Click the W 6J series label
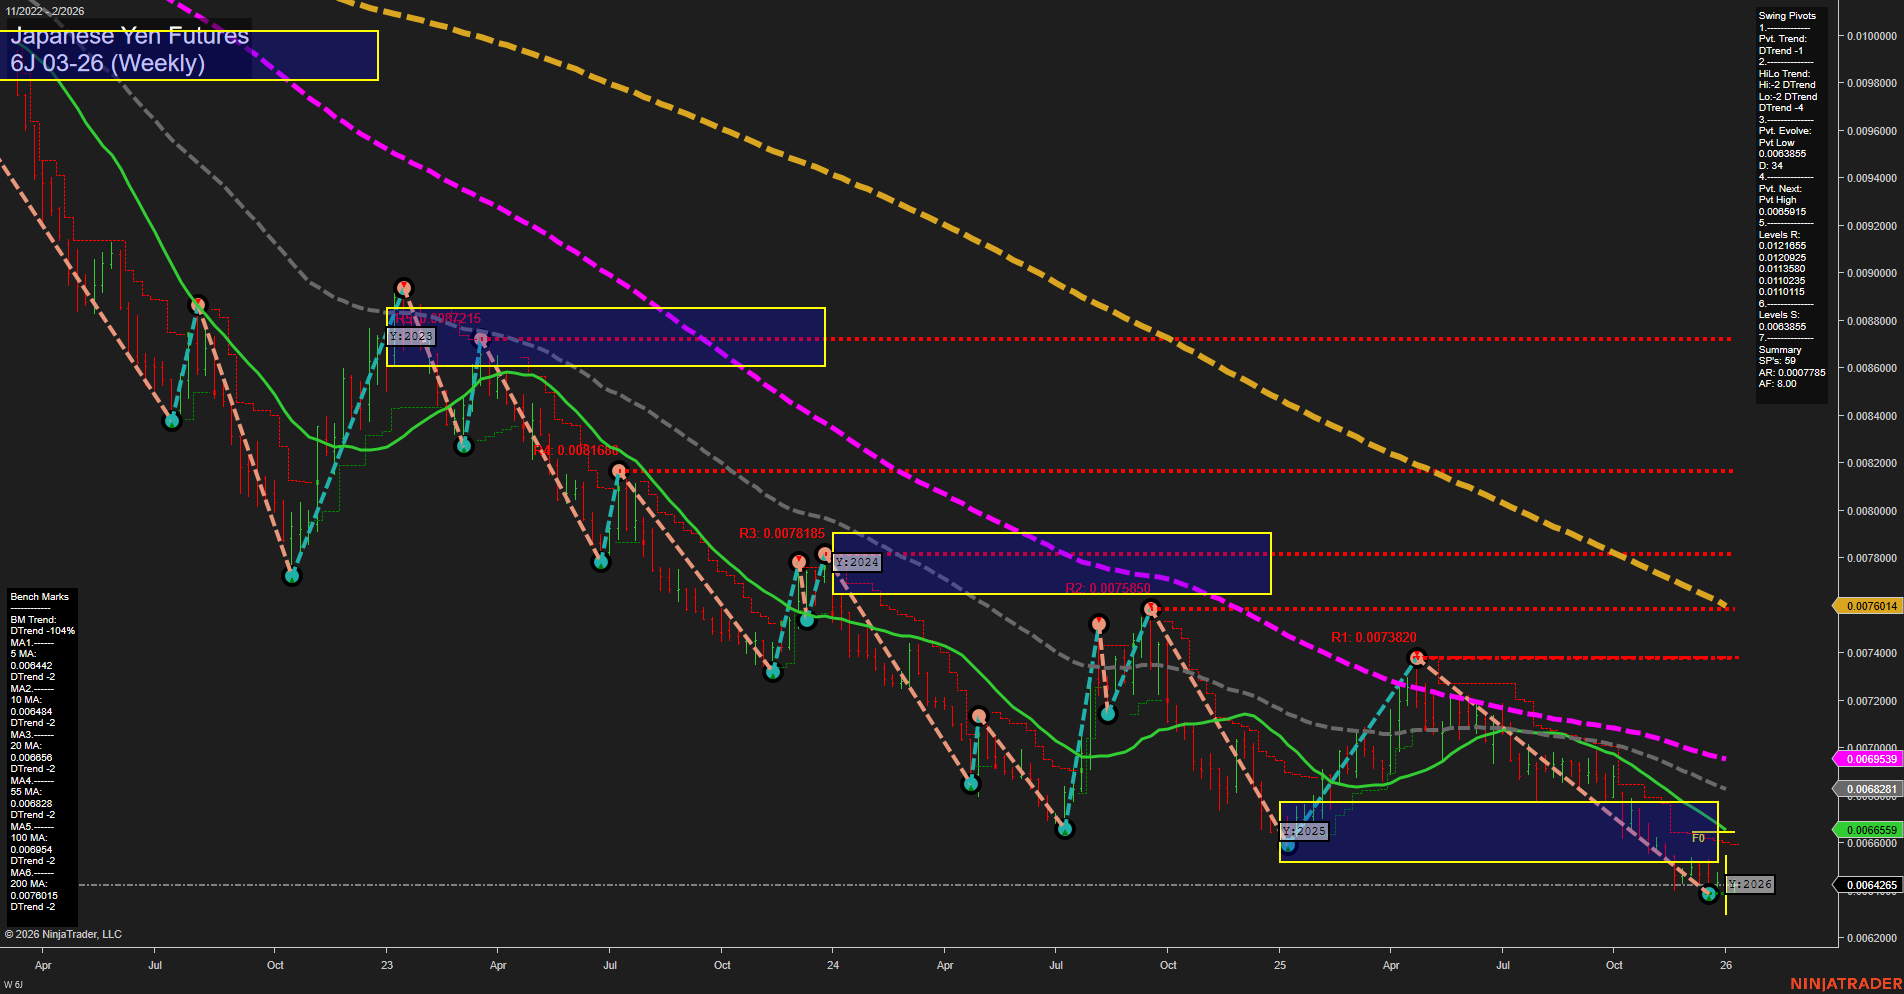Viewport: 1904px width, 994px height. 12,983
